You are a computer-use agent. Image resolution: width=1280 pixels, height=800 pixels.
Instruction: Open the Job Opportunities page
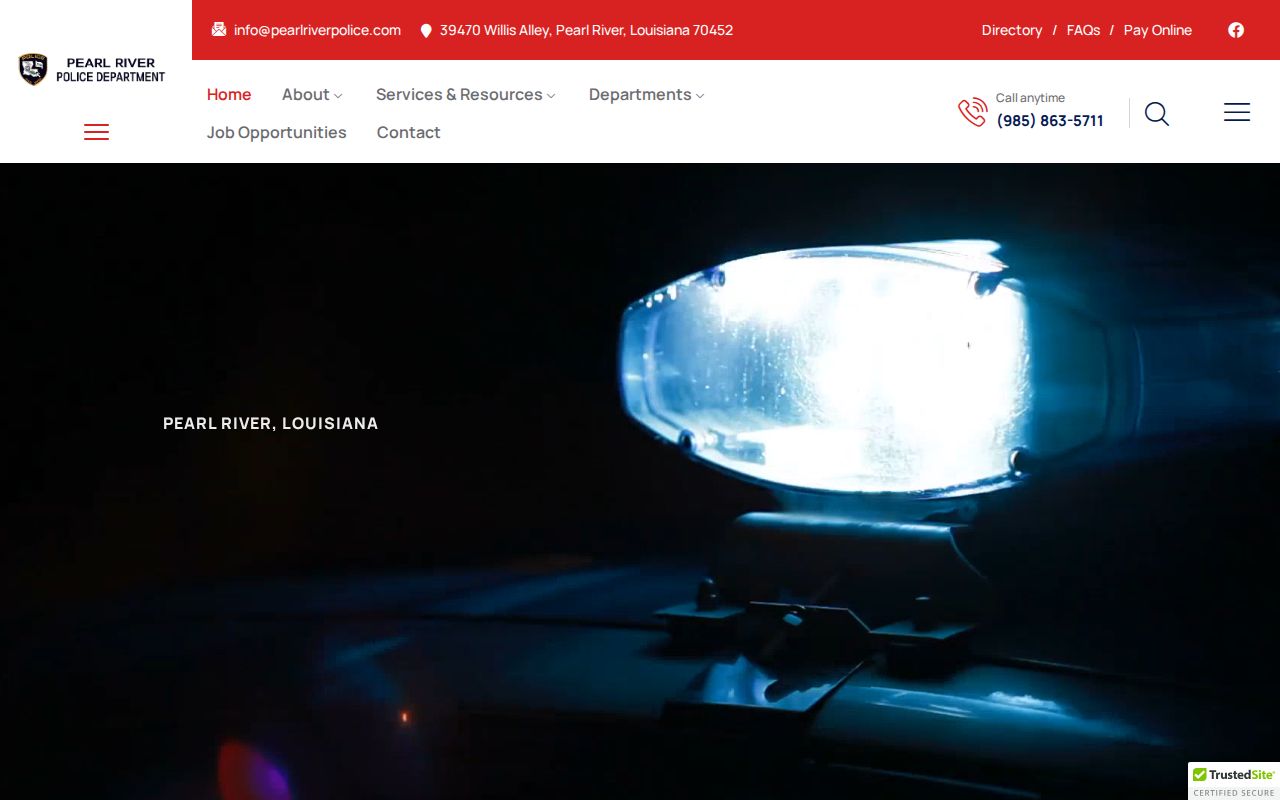point(277,132)
